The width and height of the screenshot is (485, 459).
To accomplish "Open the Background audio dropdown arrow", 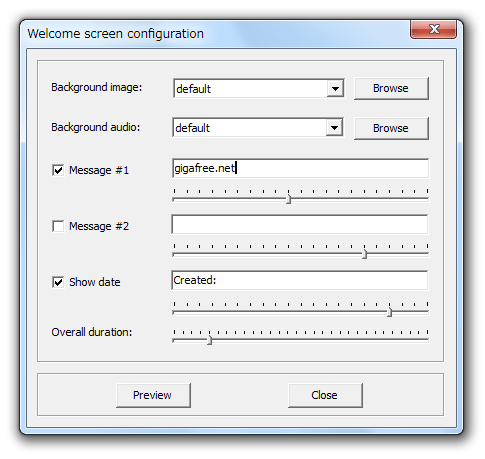I will [x=334, y=128].
